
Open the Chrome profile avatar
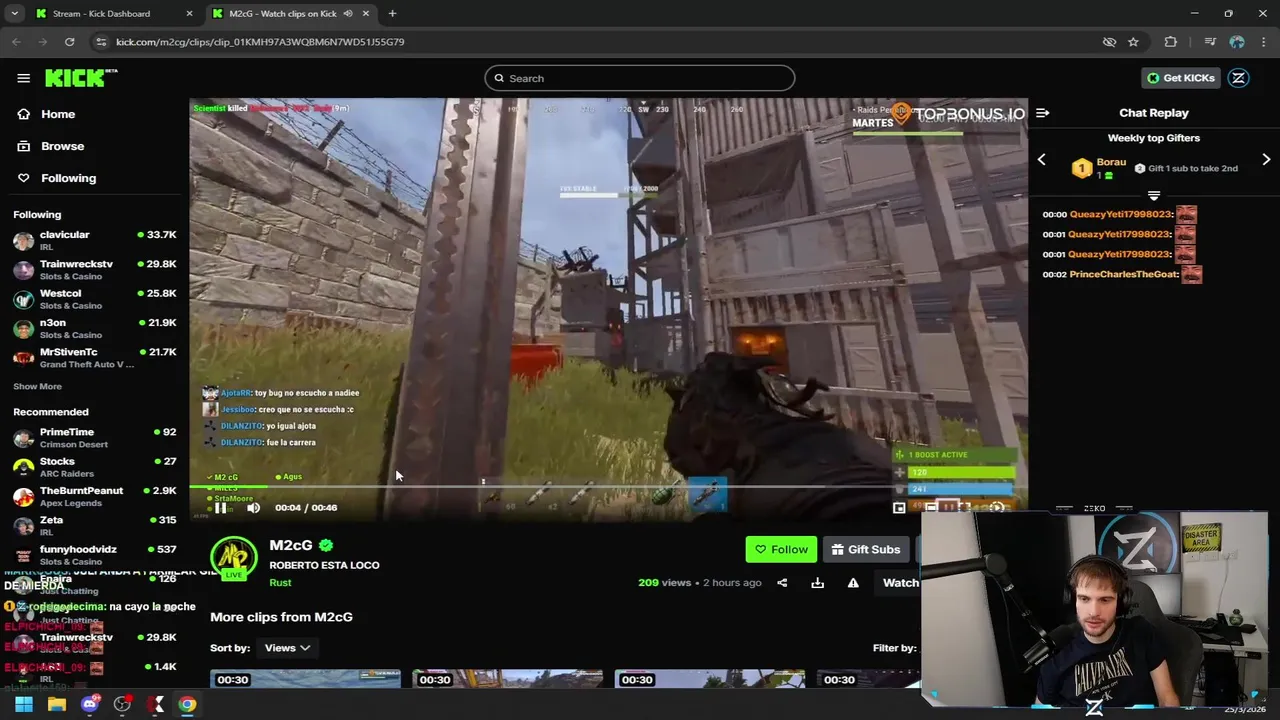point(1237,42)
